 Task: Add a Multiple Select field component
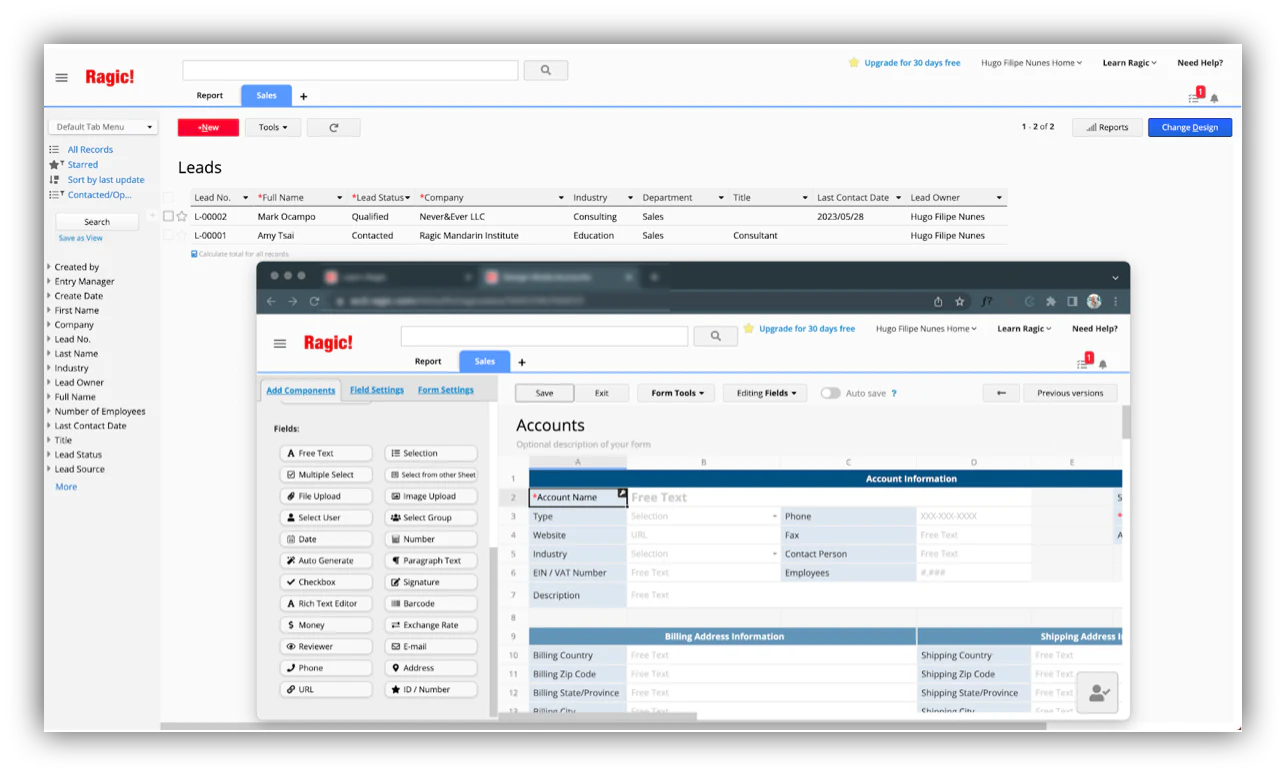tap(326, 475)
